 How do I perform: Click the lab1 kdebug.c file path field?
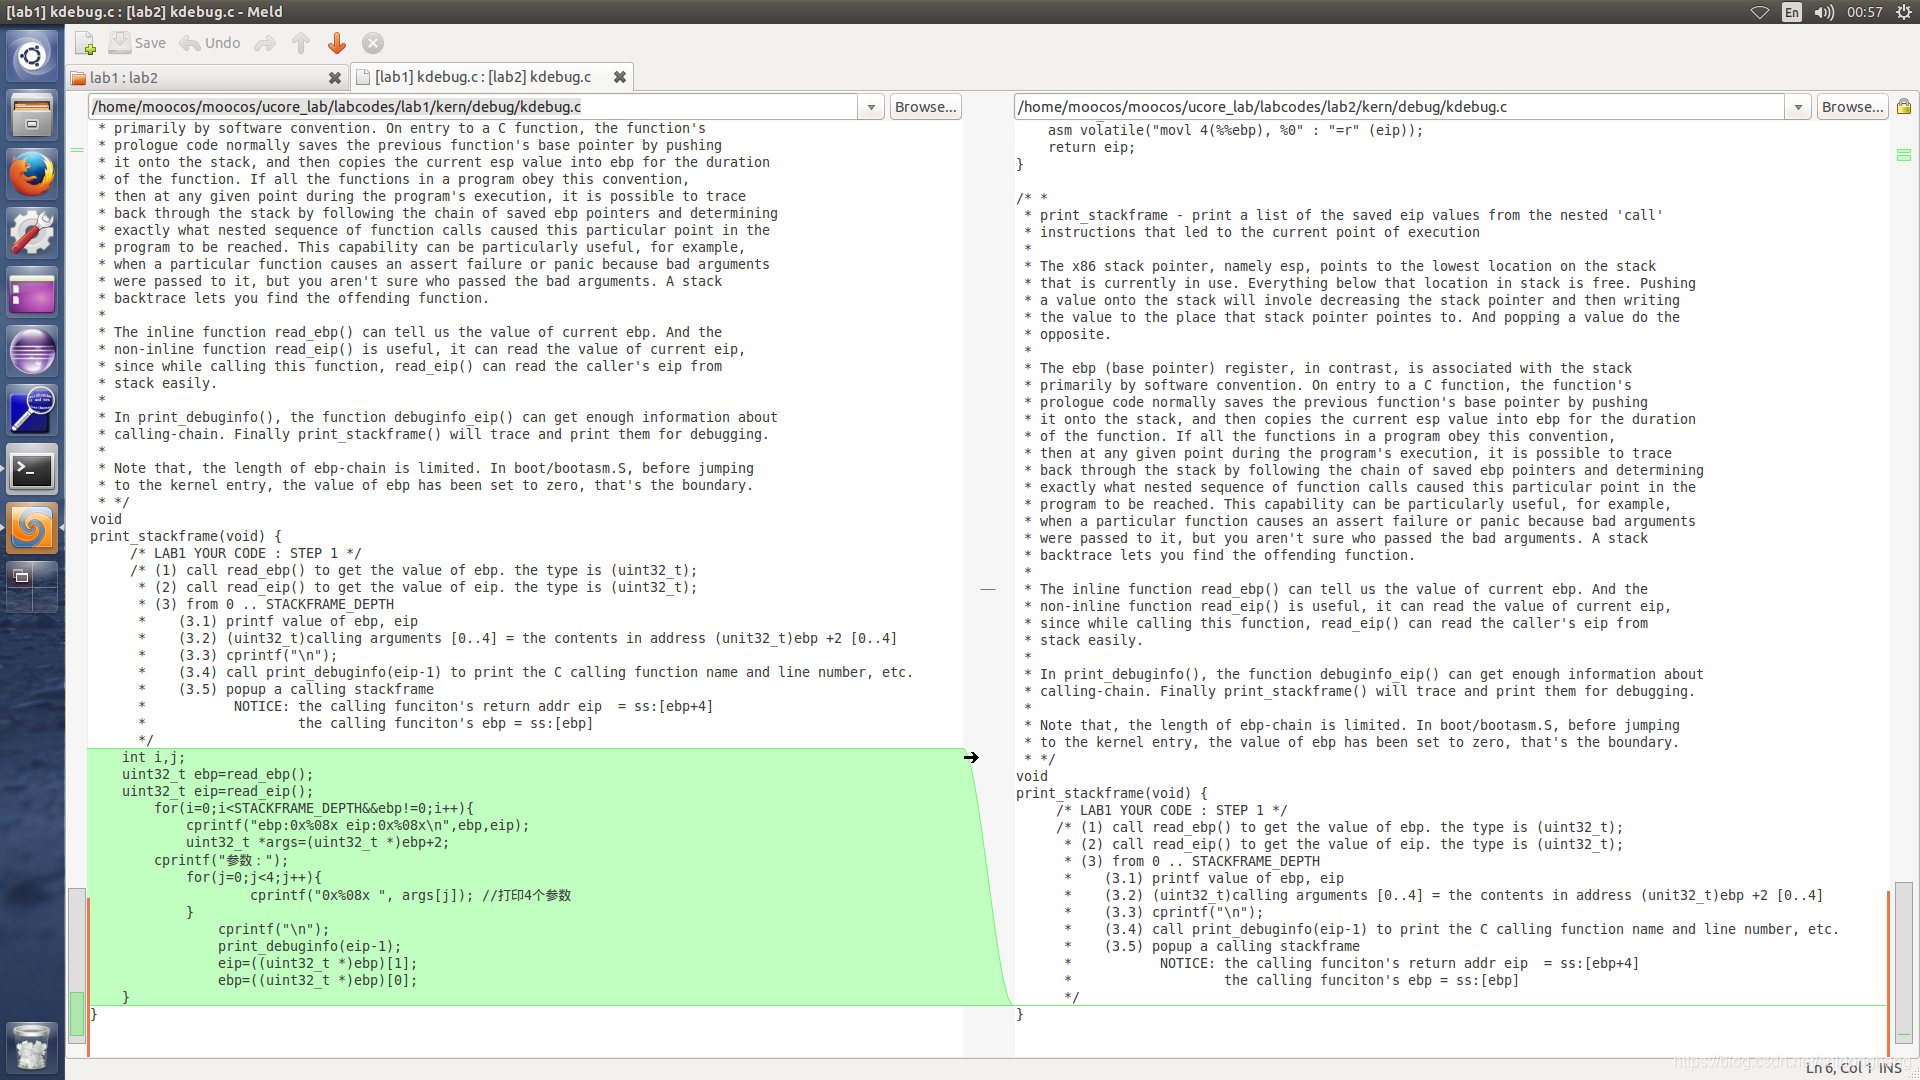point(473,107)
